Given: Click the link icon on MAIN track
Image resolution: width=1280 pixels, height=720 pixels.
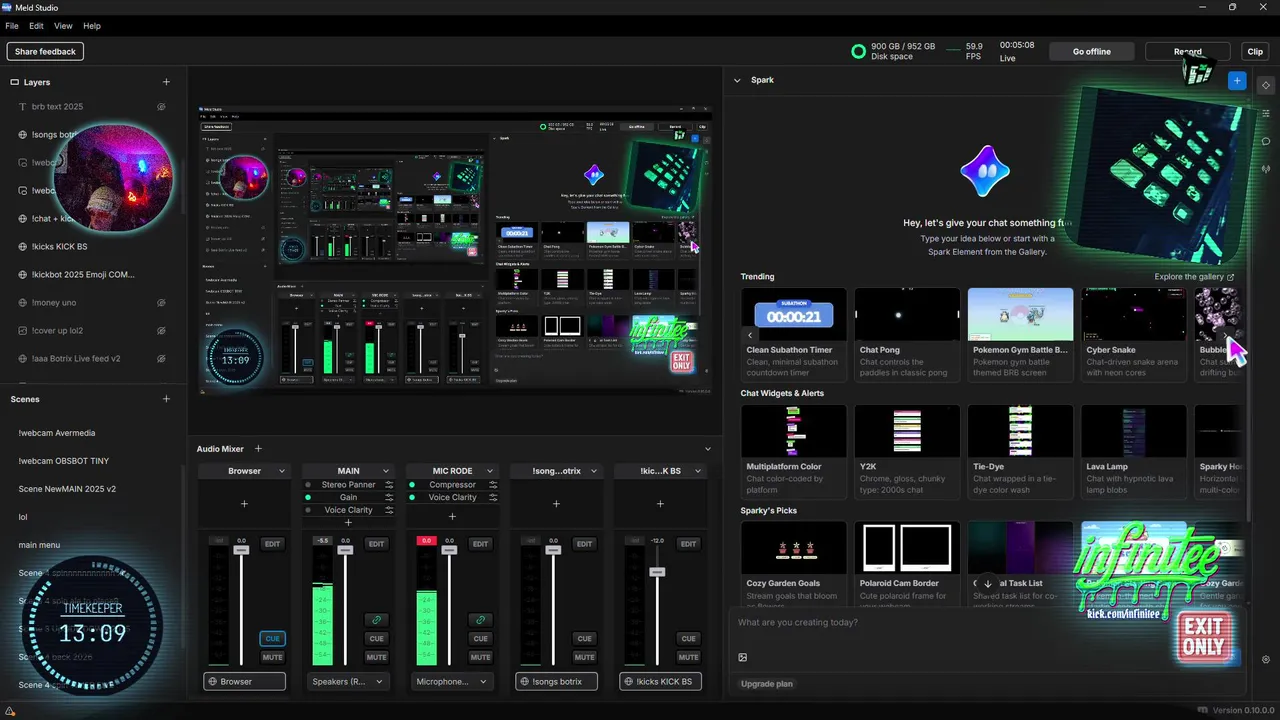Looking at the screenshot, I should tap(376, 620).
